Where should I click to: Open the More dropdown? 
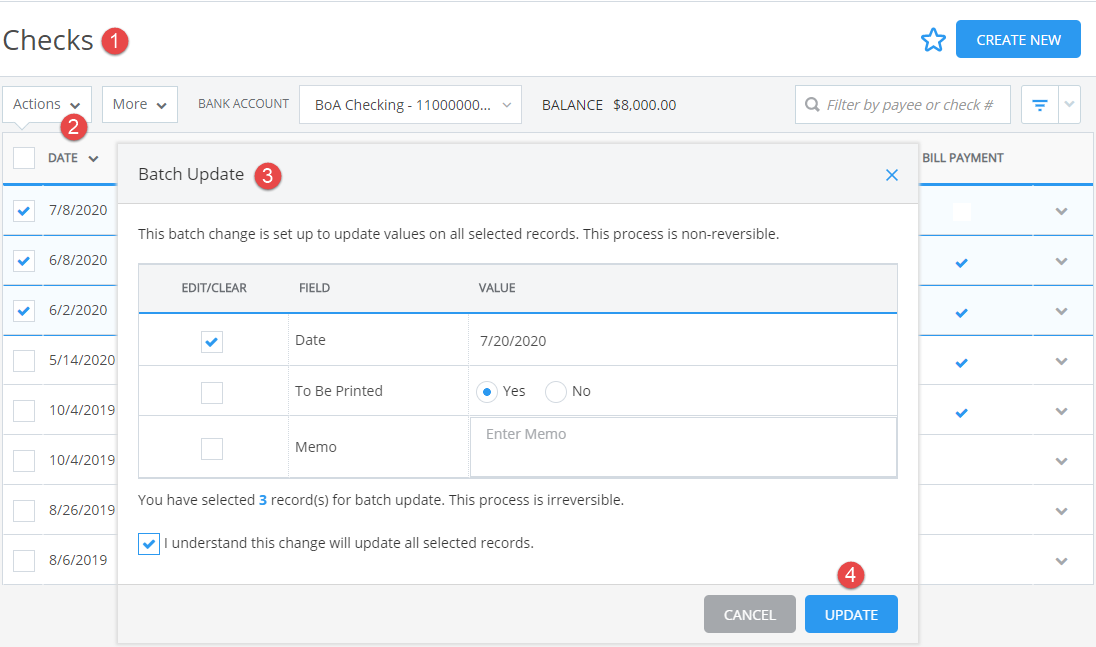pyautogui.click(x=139, y=104)
